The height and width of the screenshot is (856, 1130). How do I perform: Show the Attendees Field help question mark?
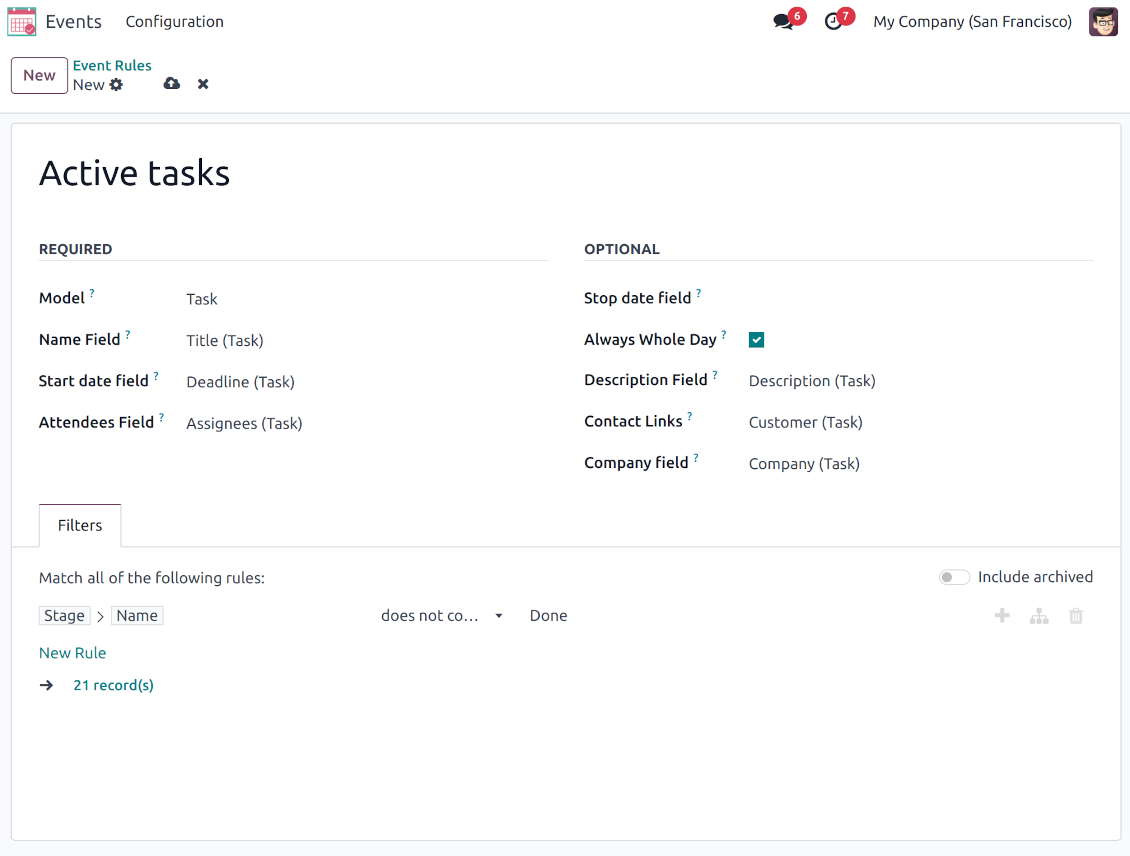161,417
